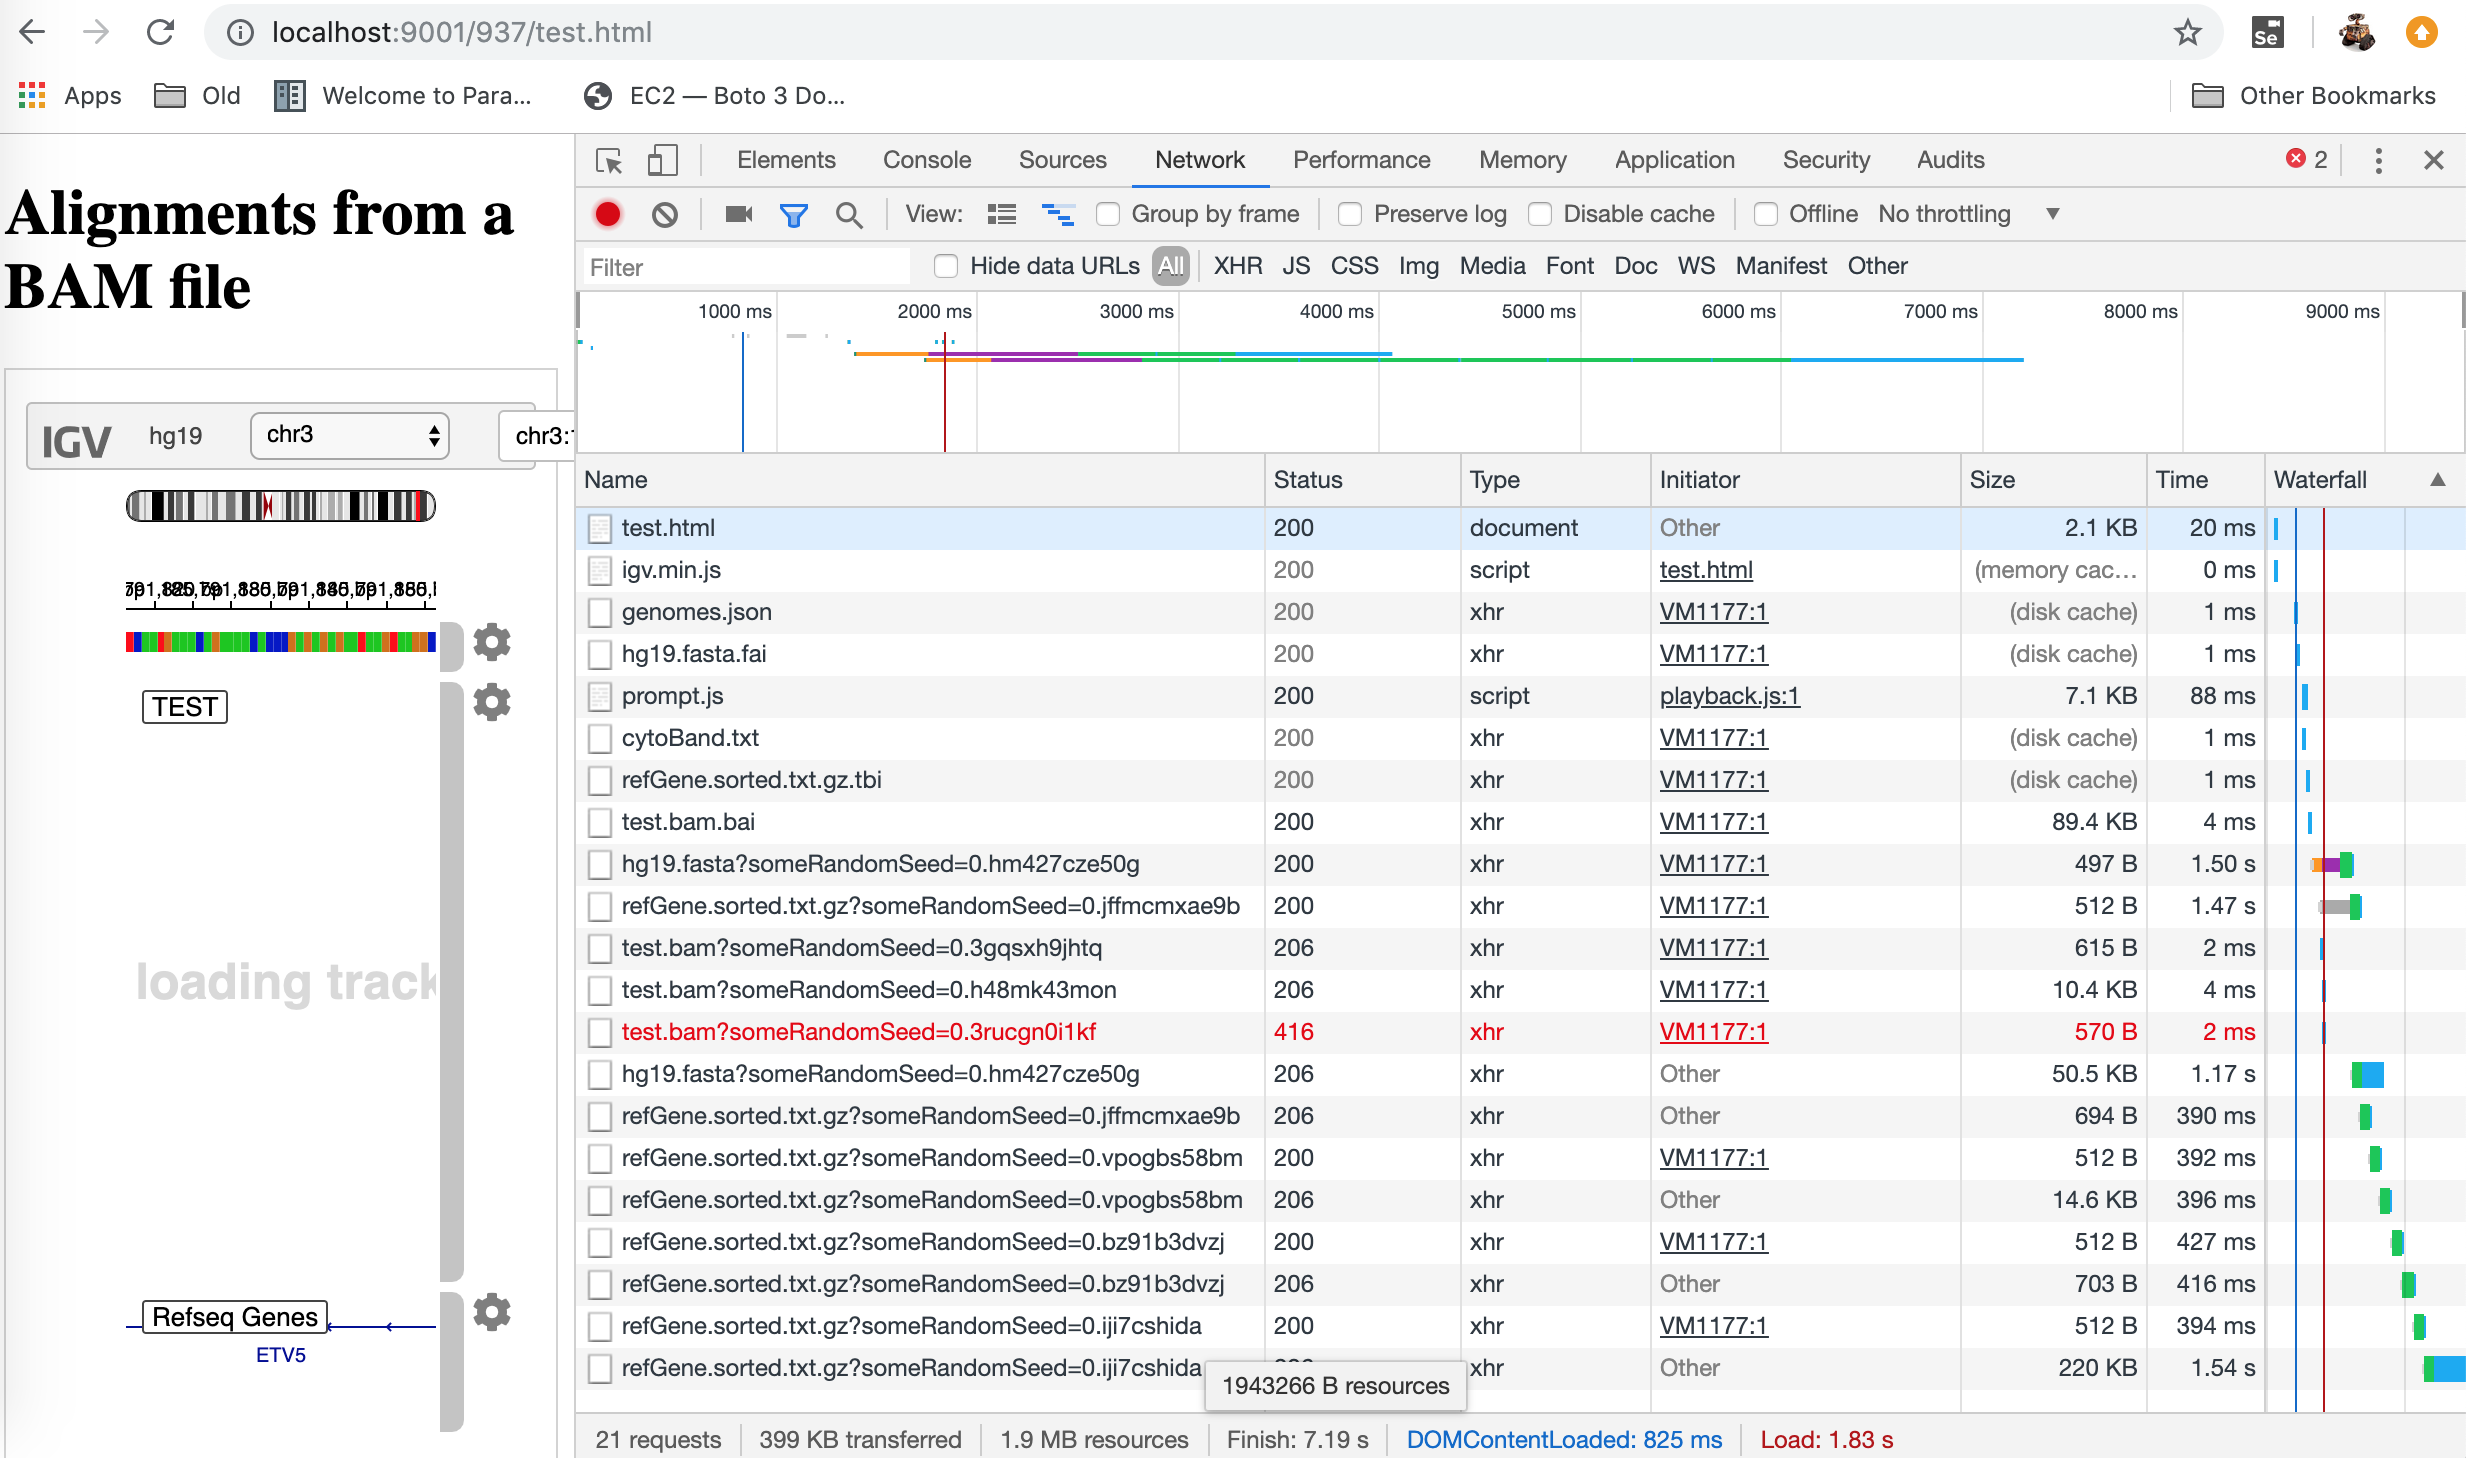Open the test.html initiator link for igv.min.js

[x=1707, y=569]
